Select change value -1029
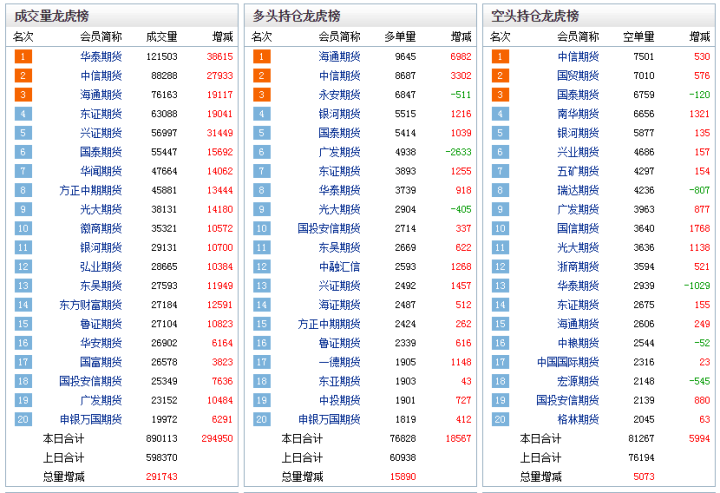720x493 pixels. click(697, 286)
